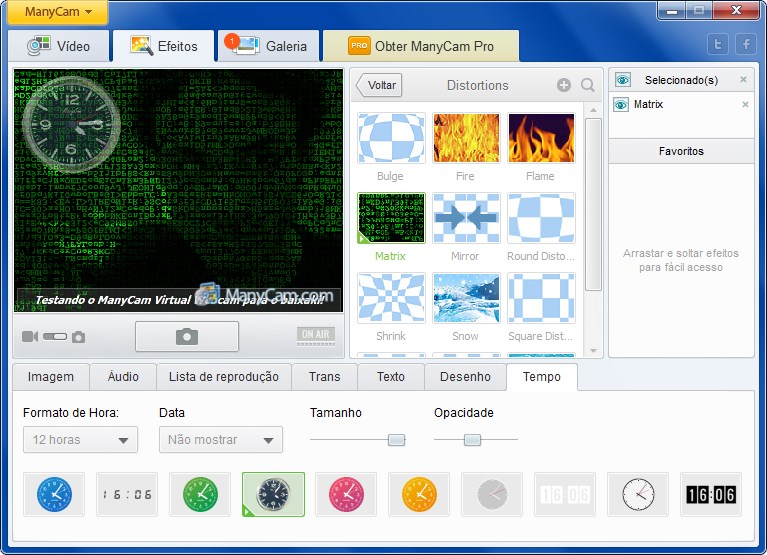This screenshot has height=555, width=767.
Task: Click the effects list scroll up arrow
Action: 593,110
